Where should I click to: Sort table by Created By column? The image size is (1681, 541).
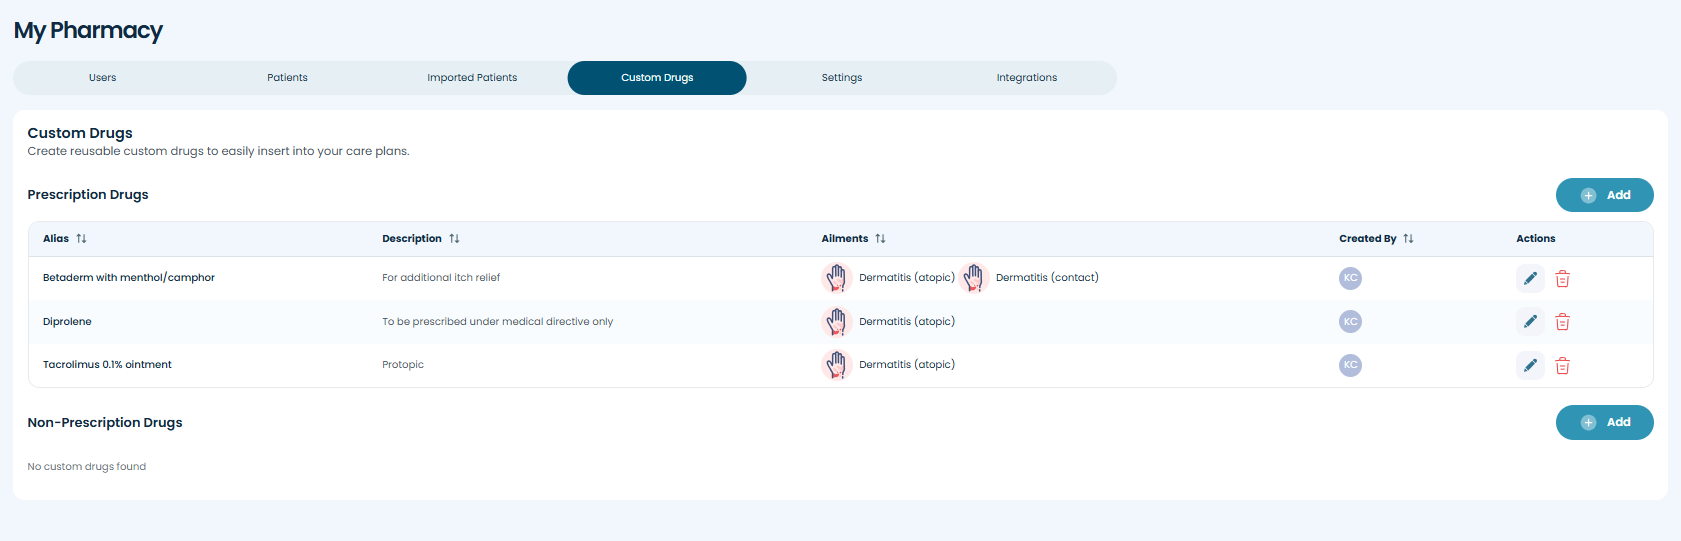coord(1408,239)
